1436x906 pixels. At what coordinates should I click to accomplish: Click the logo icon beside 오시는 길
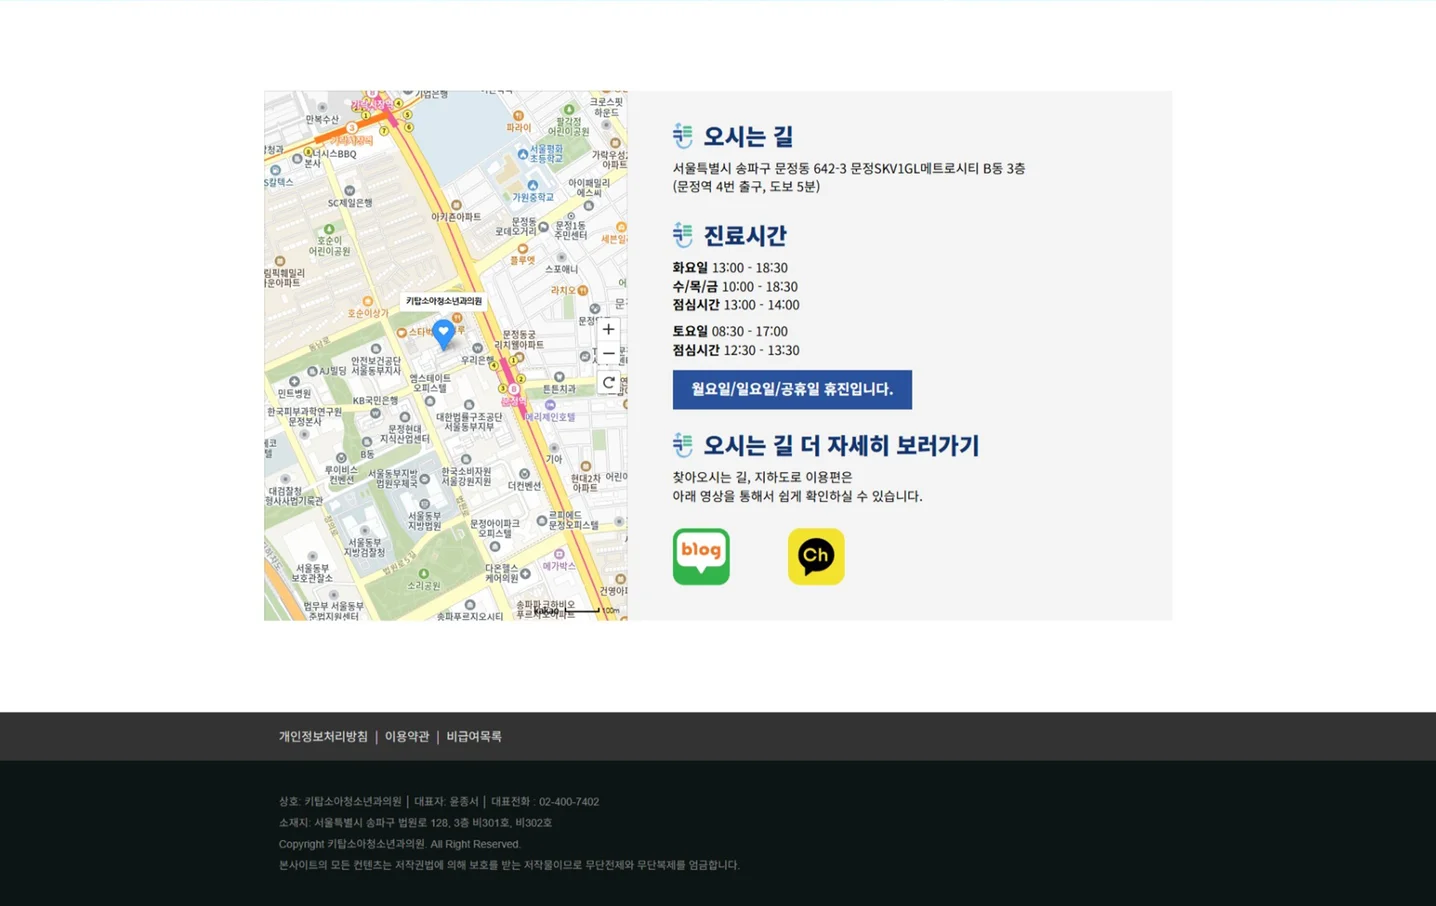click(x=682, y=136)
